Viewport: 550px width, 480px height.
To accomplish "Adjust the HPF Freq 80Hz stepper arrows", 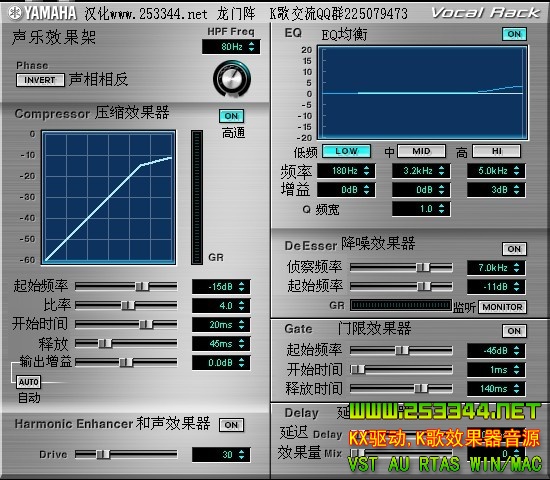I will 251,47.
